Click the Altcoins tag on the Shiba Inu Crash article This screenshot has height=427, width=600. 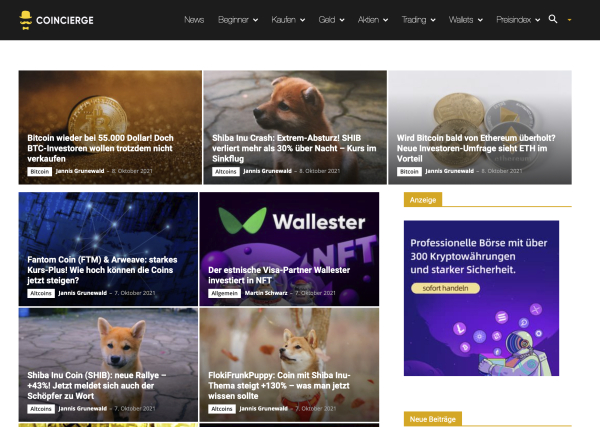pyautogui.click(x=225, y=171)
